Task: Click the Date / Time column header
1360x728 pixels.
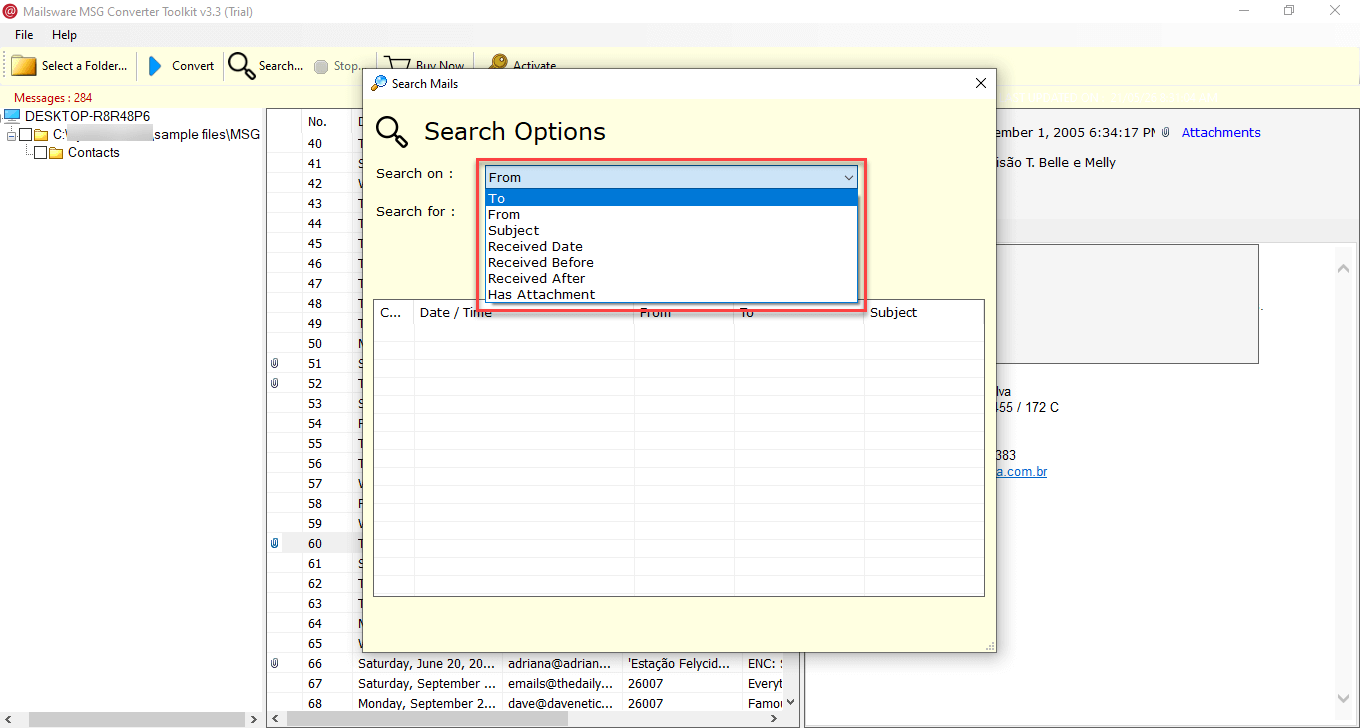Action: click(524, 312)
